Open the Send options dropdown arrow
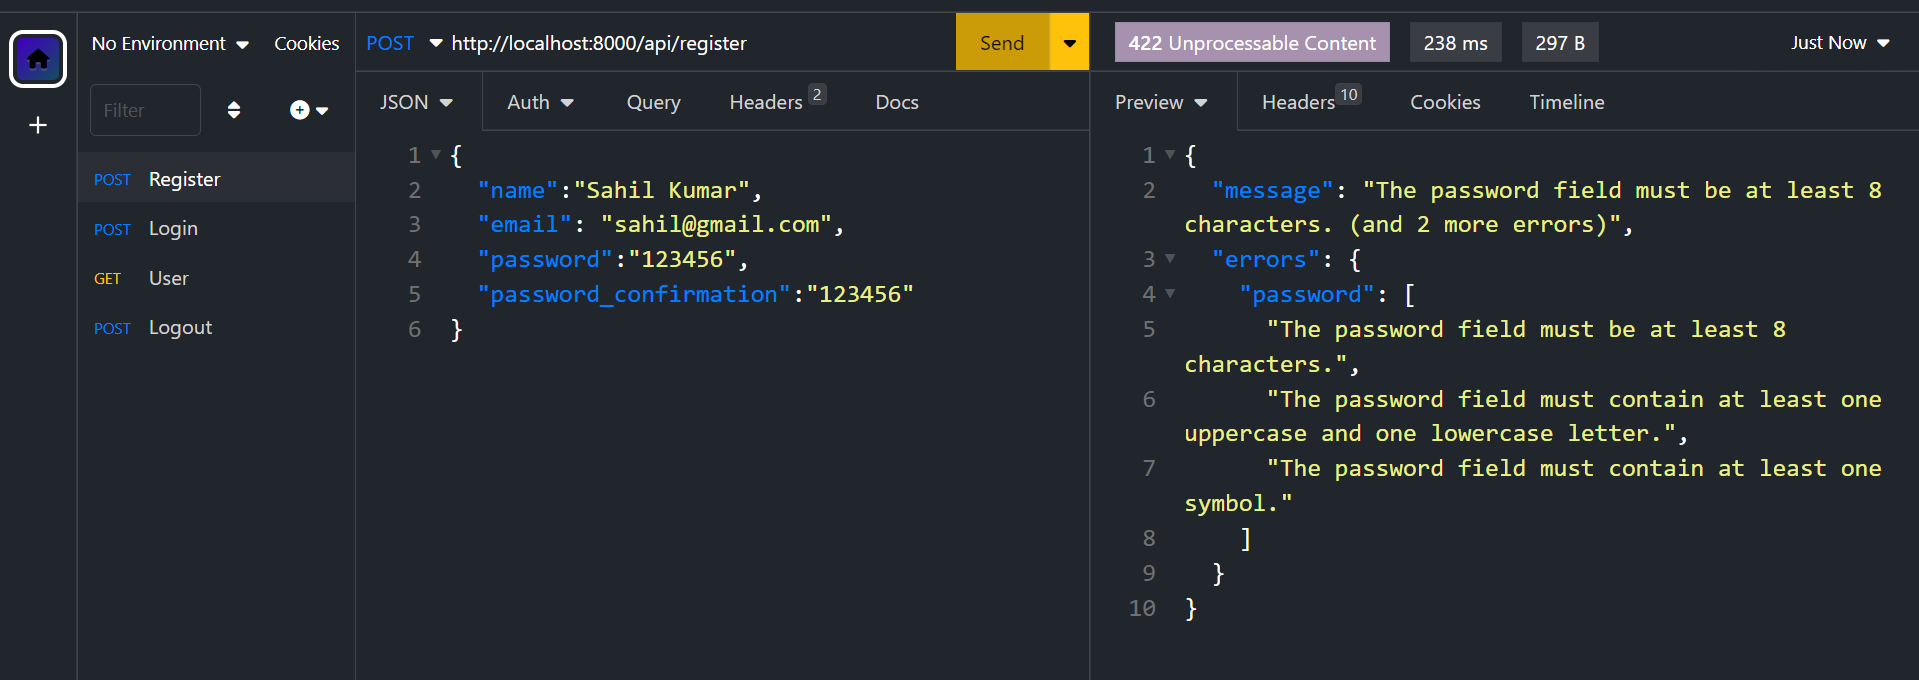This screenshot has height=680, width=1919. [x=1069, y=43]
